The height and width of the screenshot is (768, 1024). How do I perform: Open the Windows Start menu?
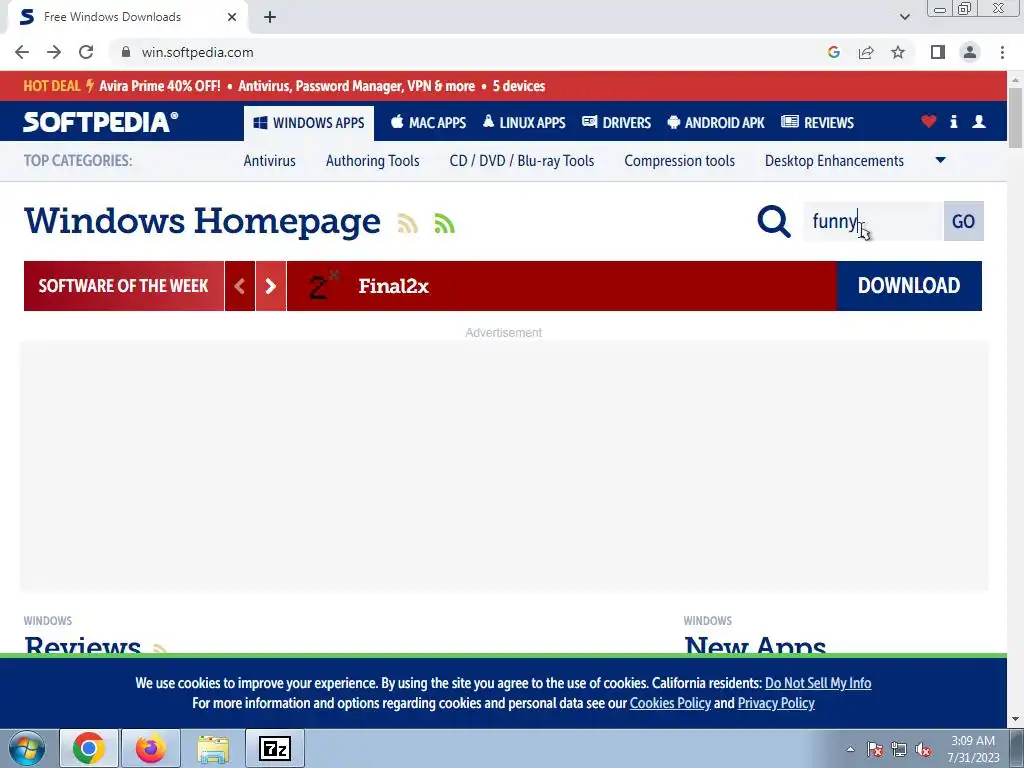point(27,748)
